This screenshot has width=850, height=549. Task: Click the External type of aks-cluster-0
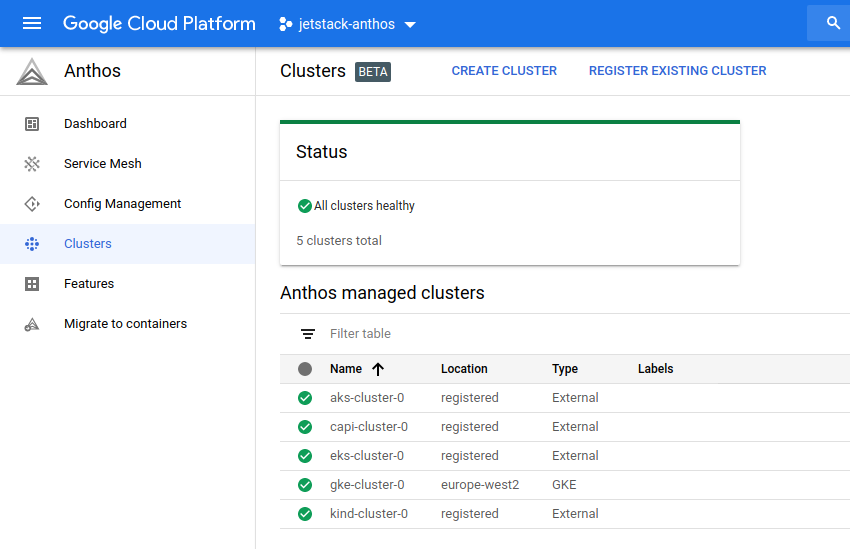coord(575,398)
